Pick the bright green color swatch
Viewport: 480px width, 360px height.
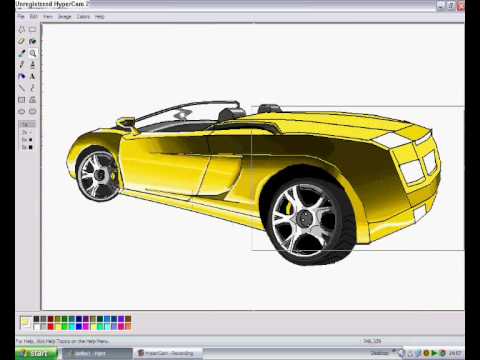pyautogui.click(x=64, y=326)
